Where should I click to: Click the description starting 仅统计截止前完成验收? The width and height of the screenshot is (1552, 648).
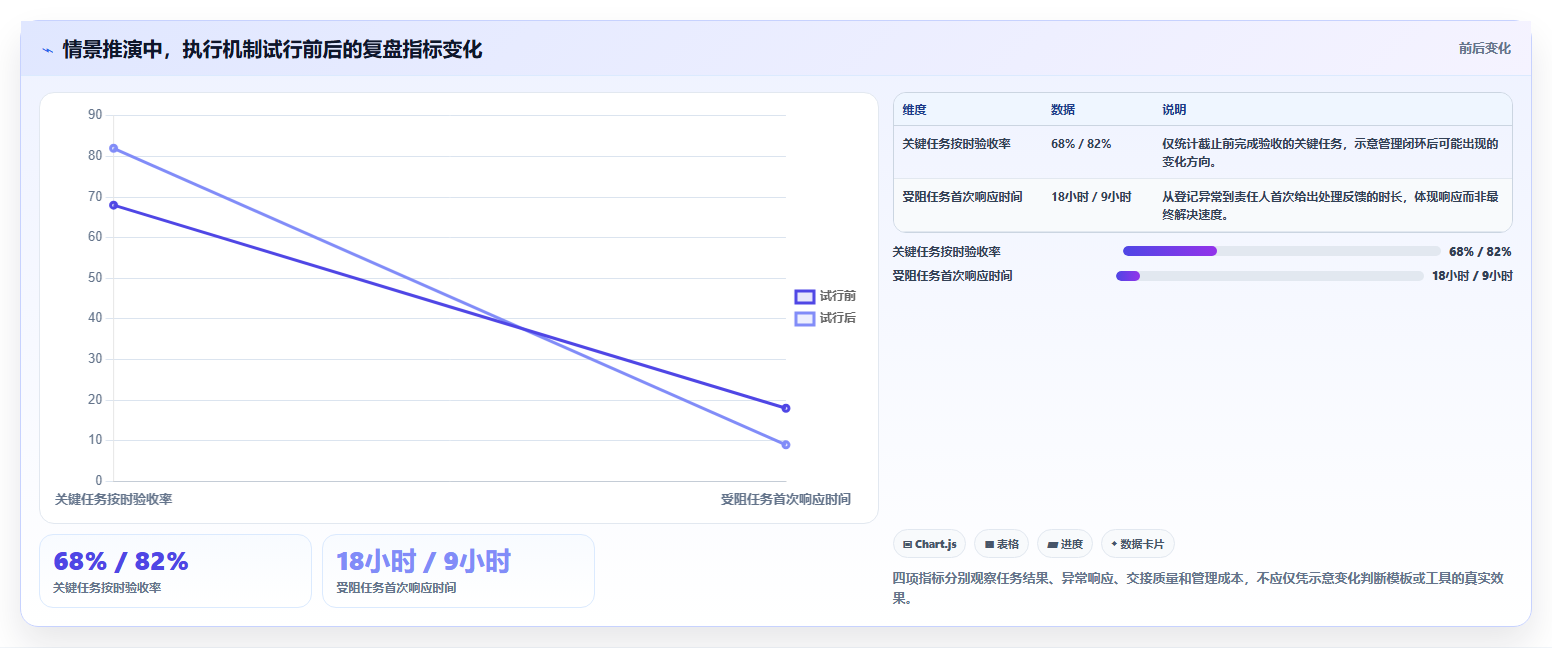coord(1330,152)
